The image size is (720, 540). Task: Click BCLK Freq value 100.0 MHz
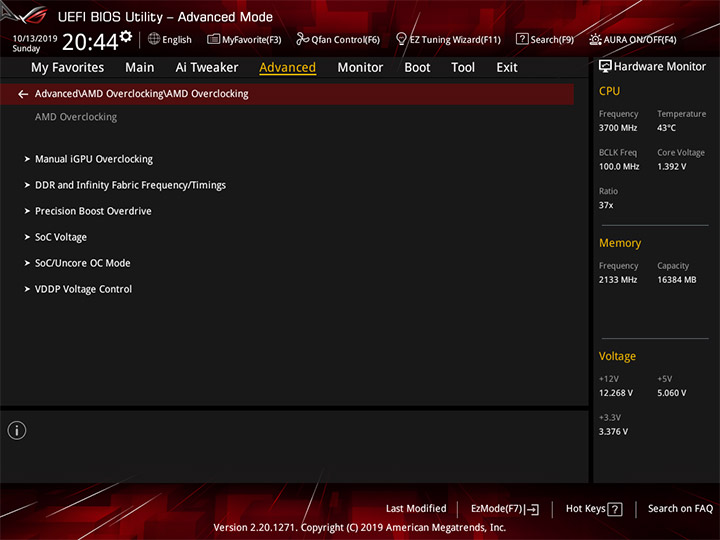[619, 167]
